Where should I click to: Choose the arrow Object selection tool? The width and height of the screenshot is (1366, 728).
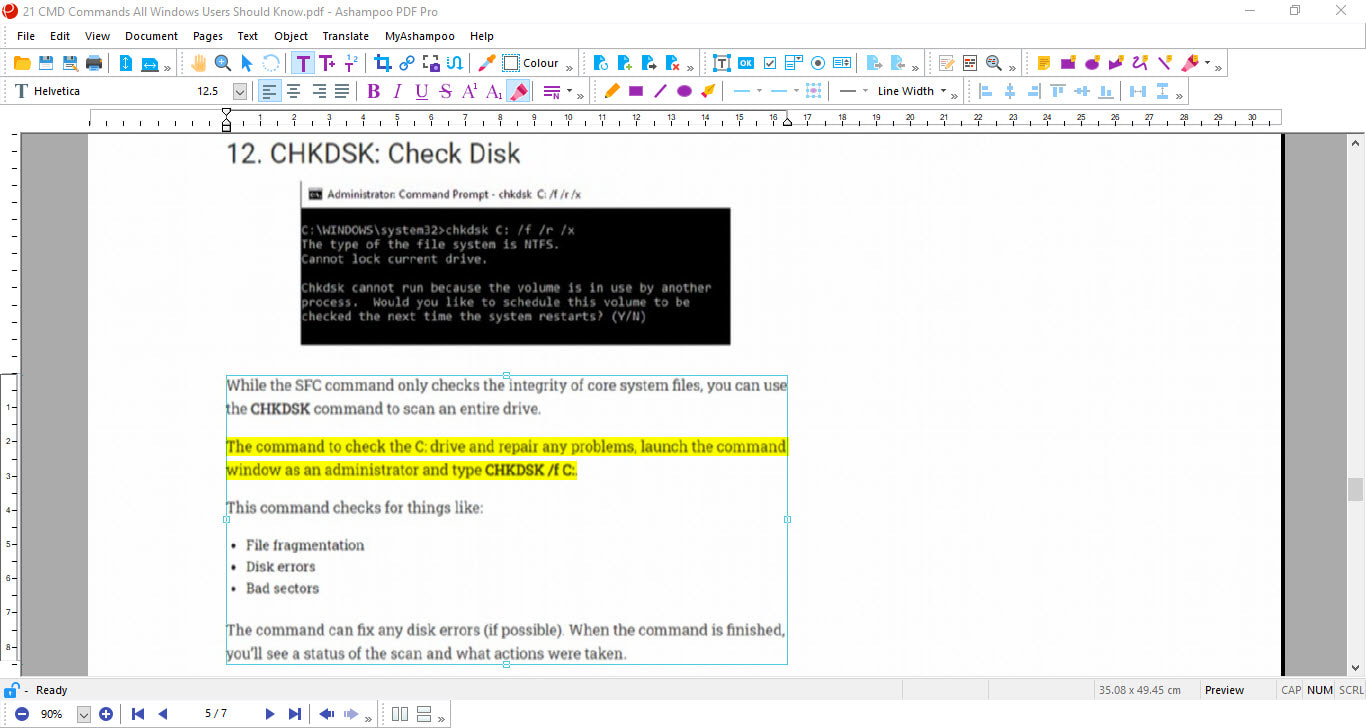[247, 63]
